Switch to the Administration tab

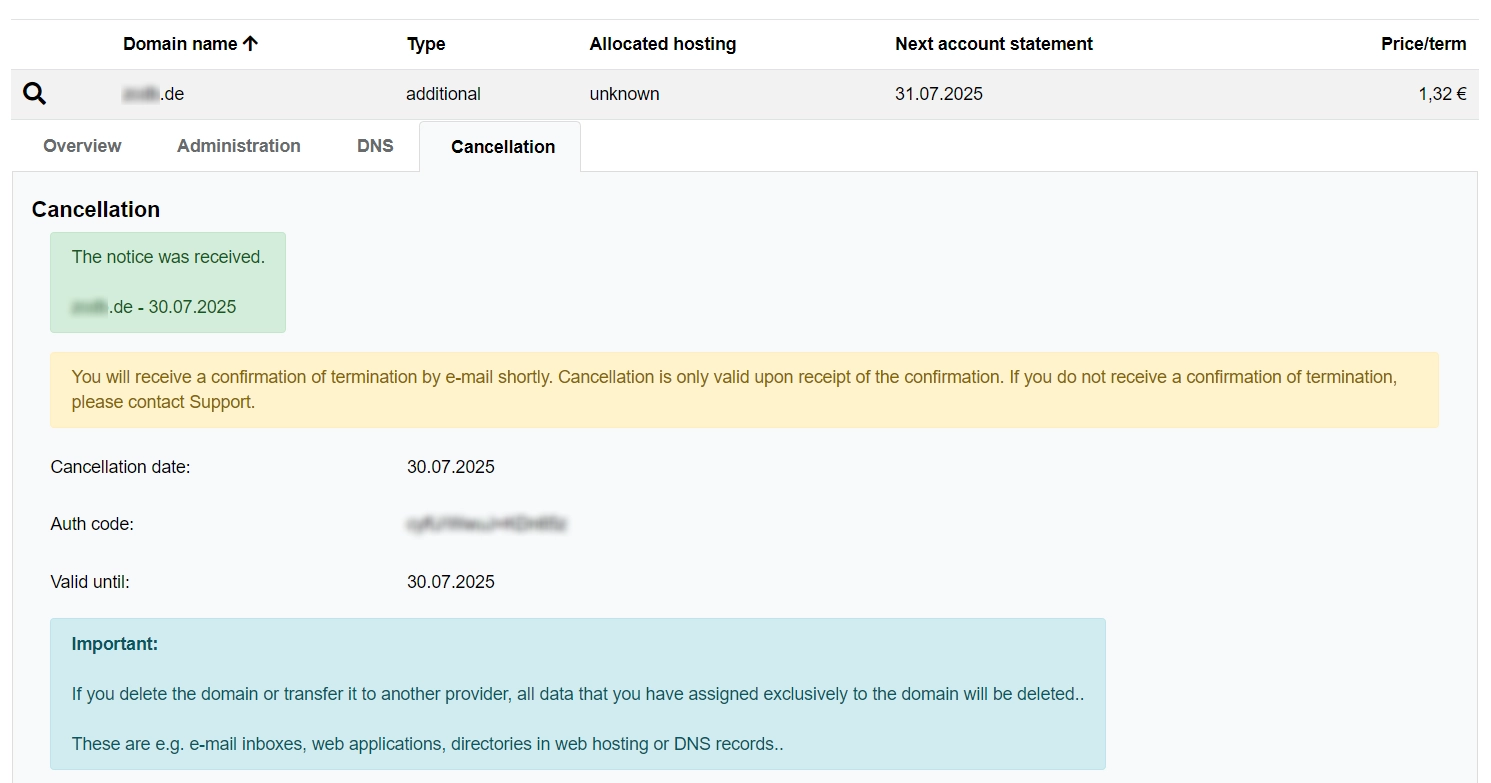coord(238,146)
